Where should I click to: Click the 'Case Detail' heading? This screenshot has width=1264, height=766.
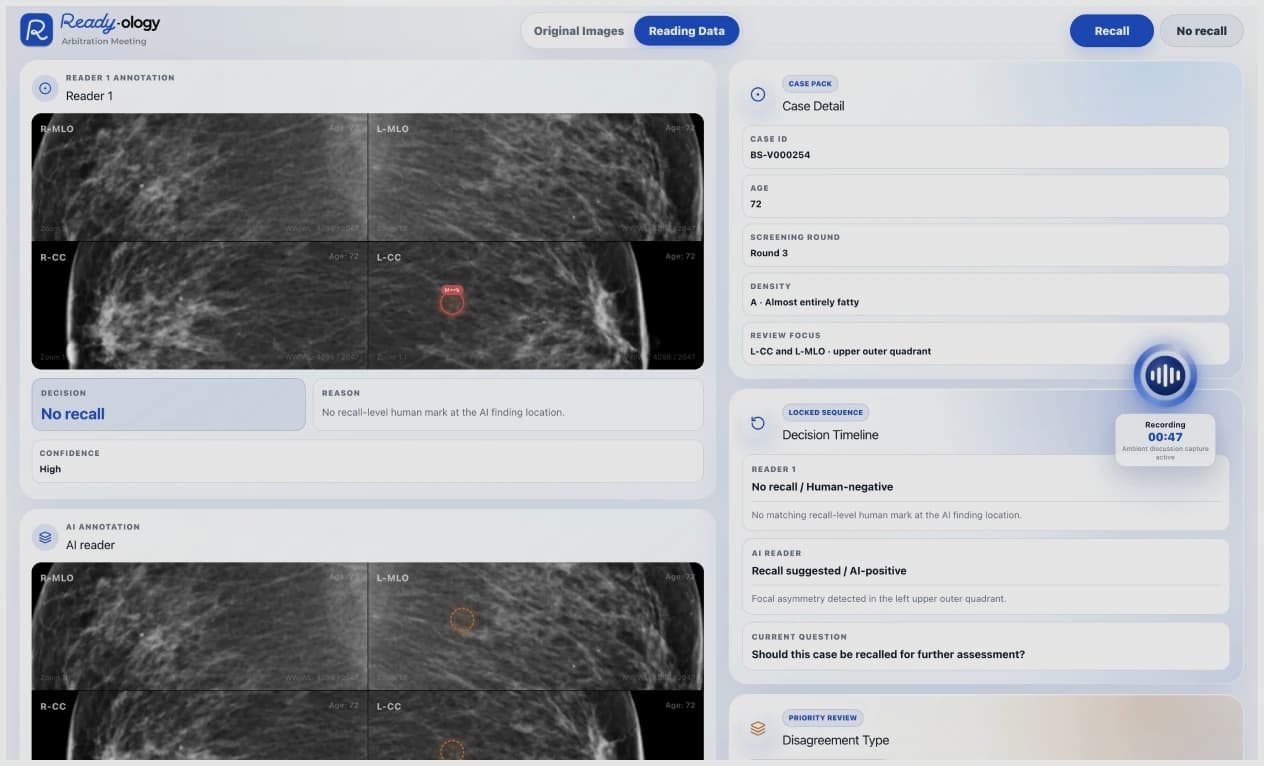tap(813, 106)
